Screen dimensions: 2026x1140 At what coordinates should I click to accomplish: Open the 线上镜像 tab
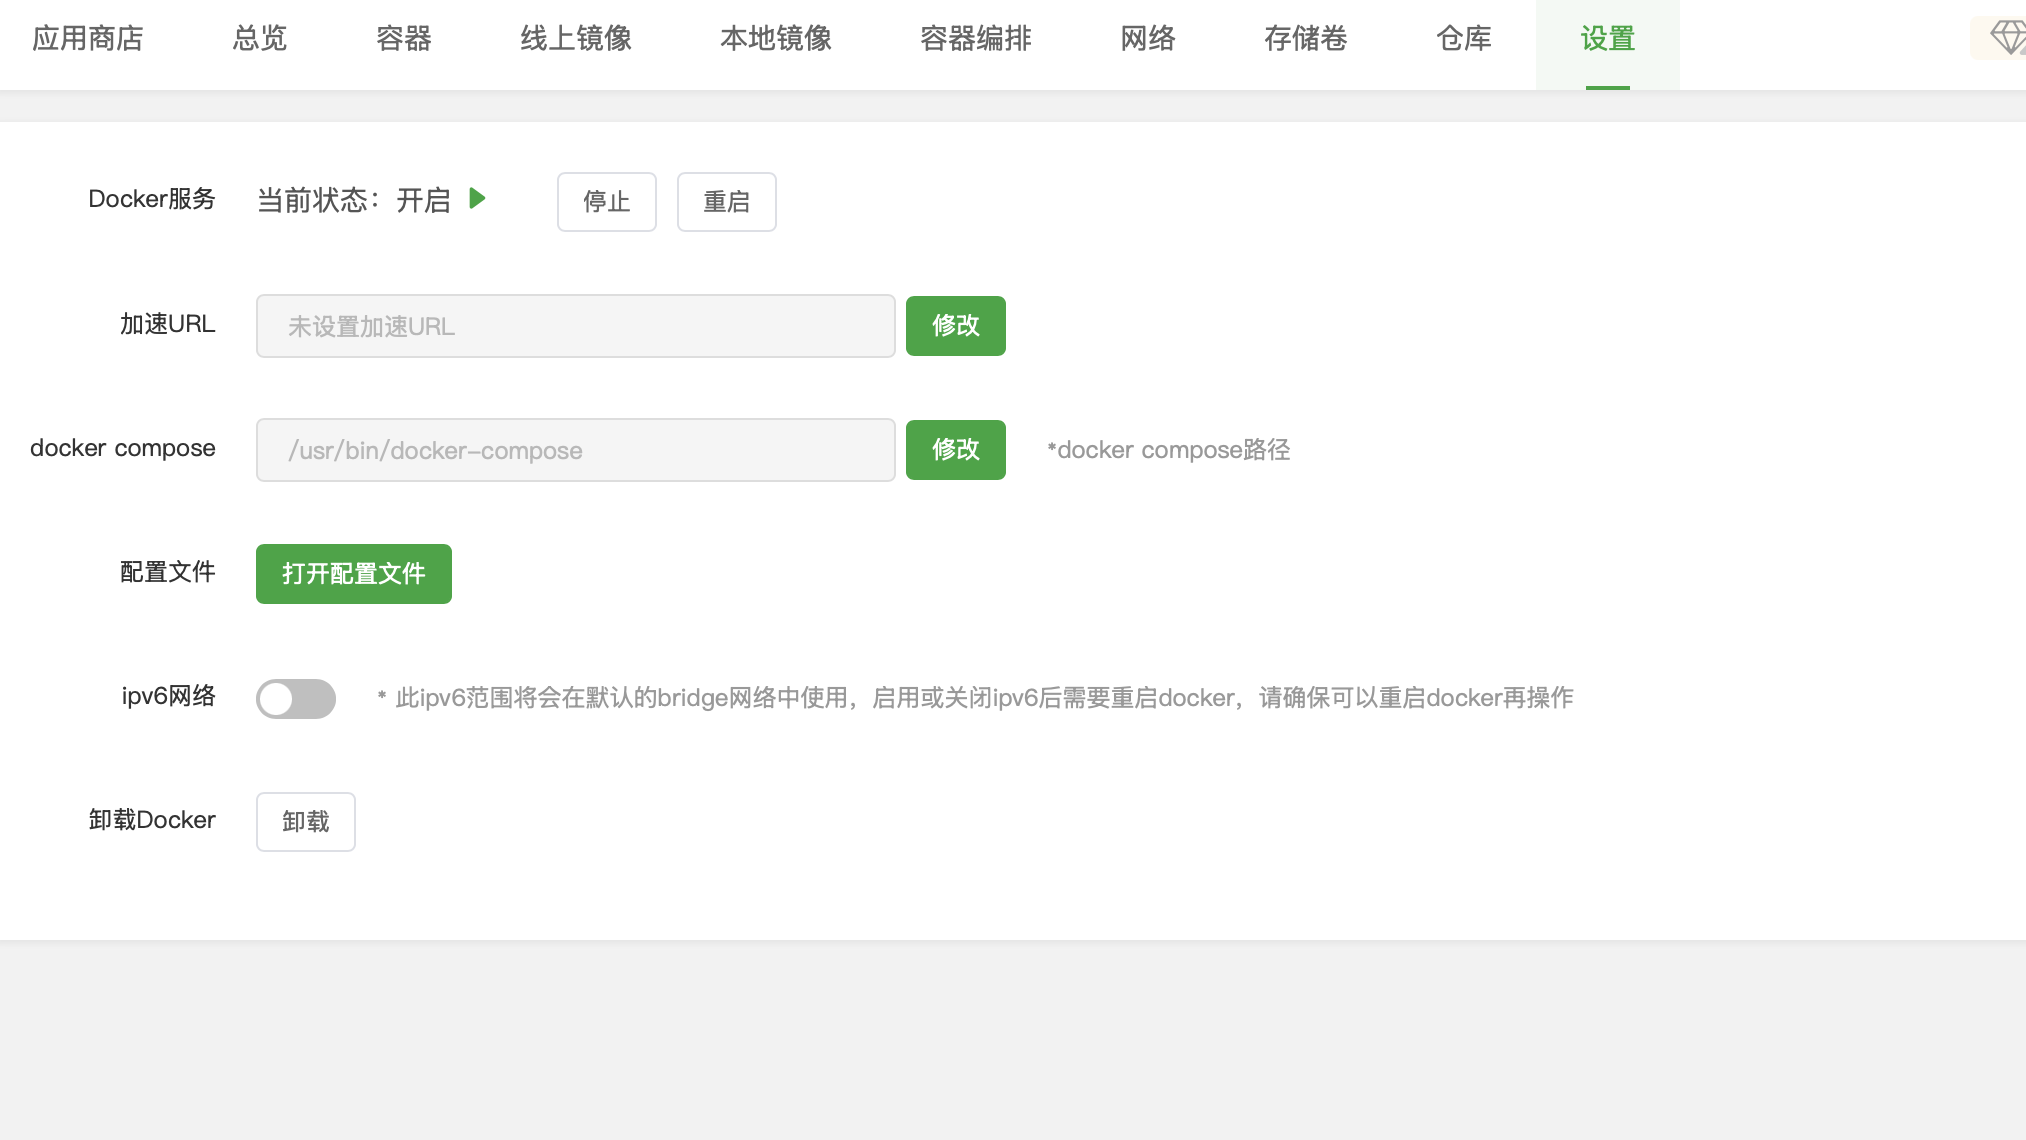tap(576, 39)
